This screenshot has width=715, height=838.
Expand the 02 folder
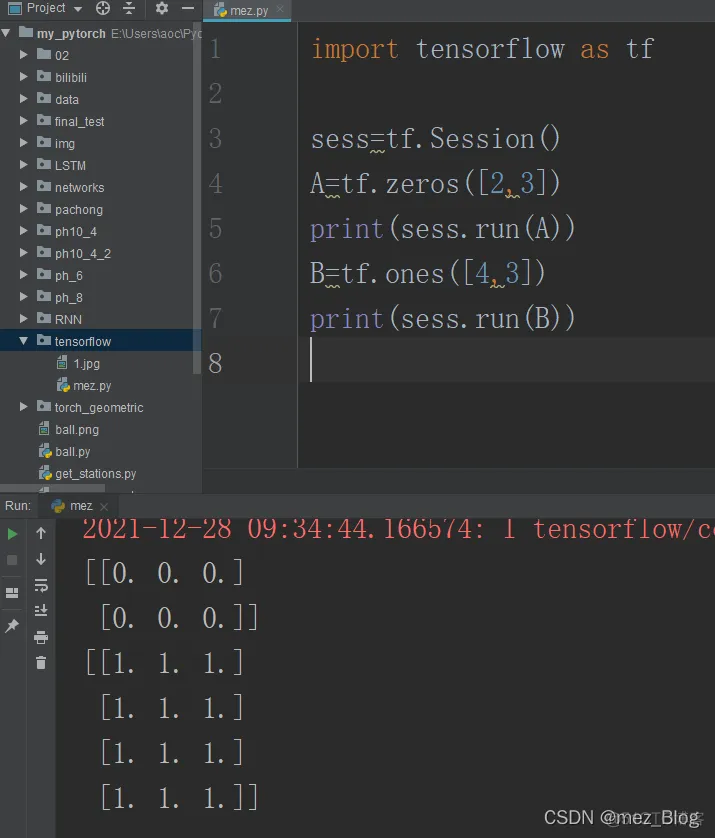pos(24,55)
